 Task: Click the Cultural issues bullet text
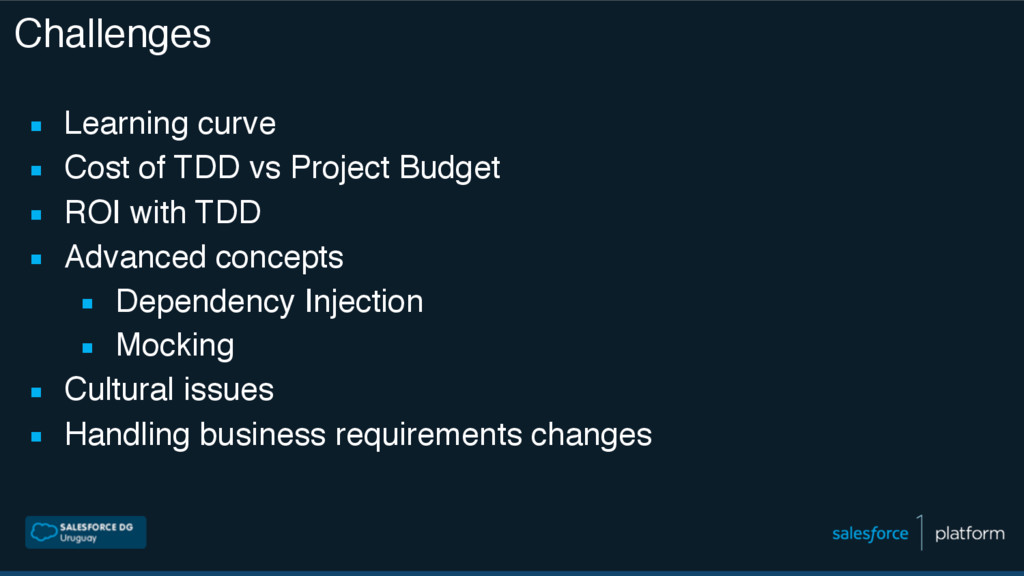[x=169, y=390]
